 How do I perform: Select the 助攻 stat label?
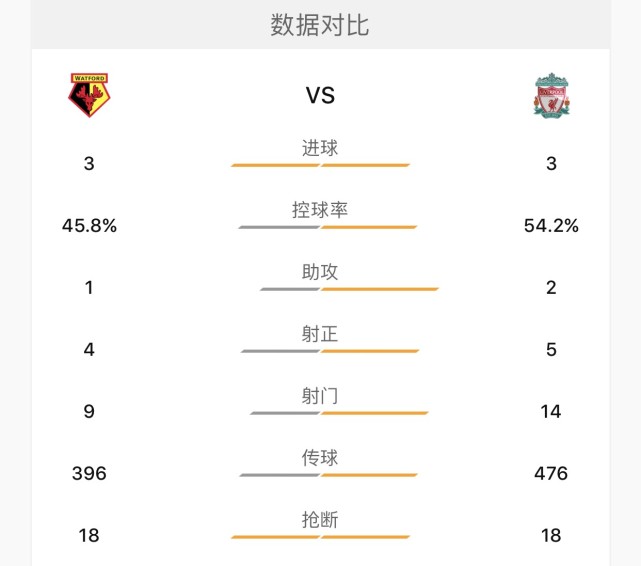click(320, 272)
